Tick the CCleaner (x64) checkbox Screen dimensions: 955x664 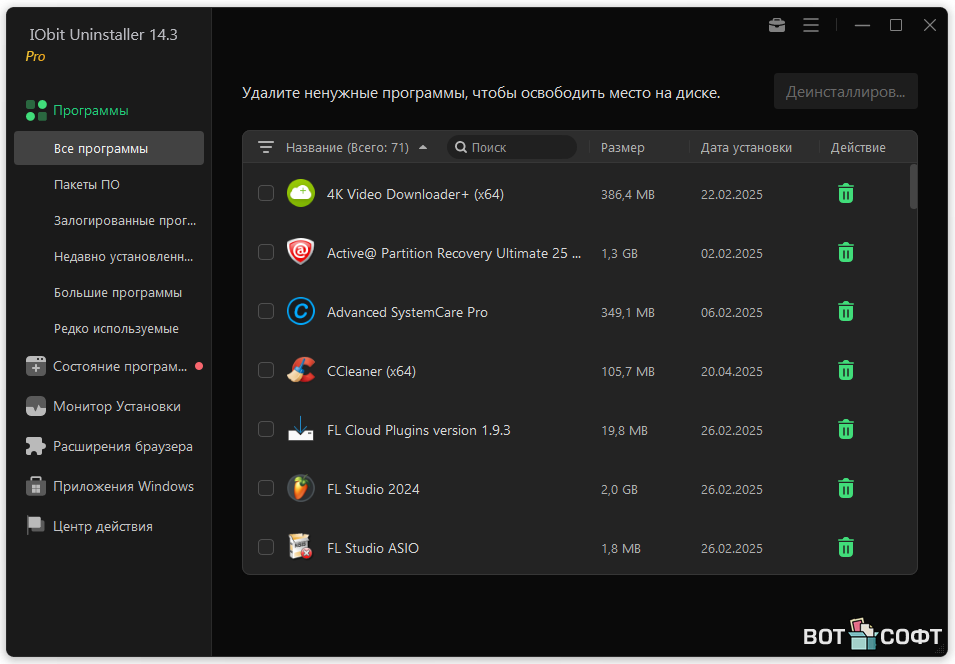[x=266, y=370]
